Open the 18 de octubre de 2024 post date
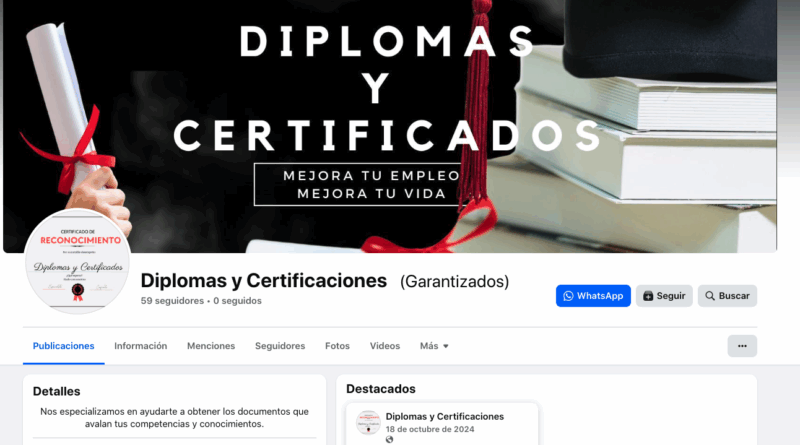 pos(430,429)
